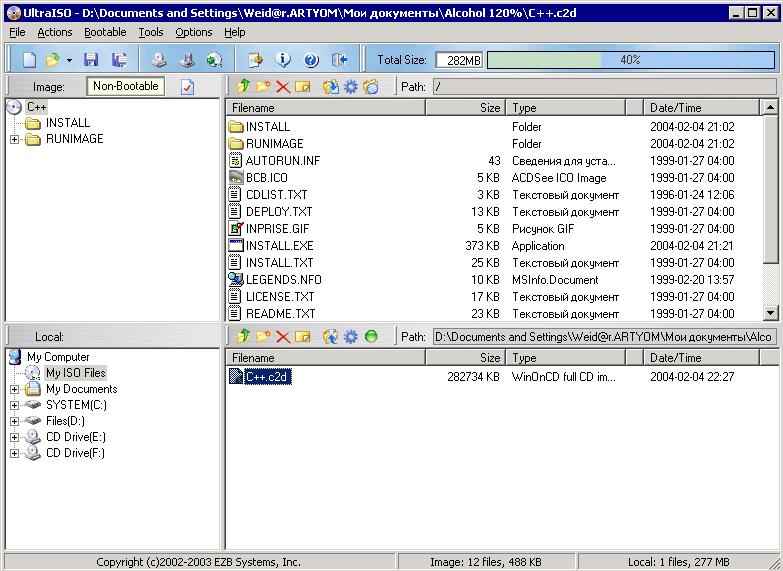783x571 pixels.
Task: Open the Bootable menu
Action: click(x=105, y=32)
